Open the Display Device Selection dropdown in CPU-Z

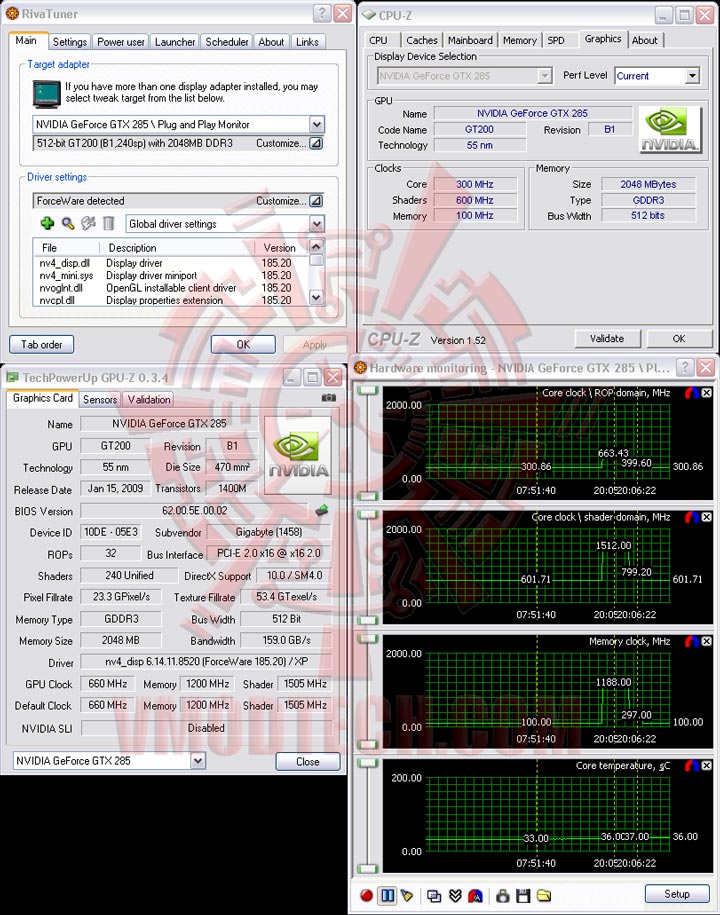coord(544,76)
